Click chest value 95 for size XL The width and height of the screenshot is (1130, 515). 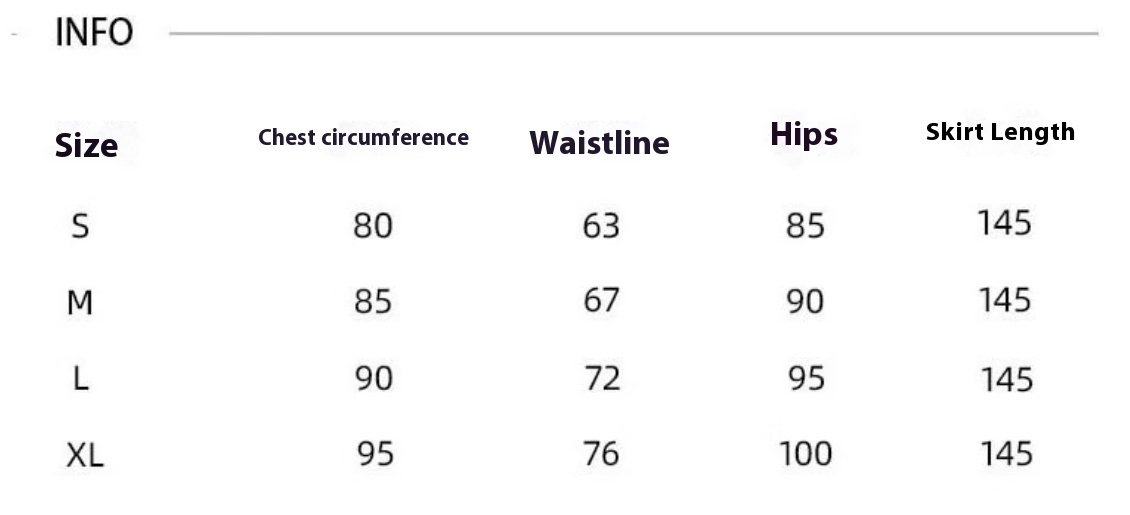375,454
